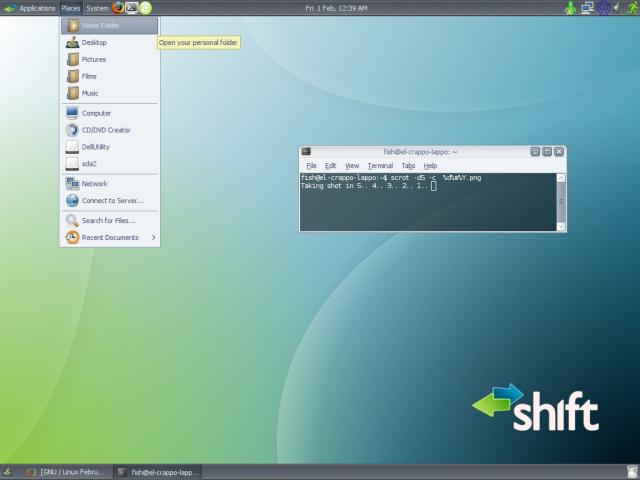Open network computers tray icon
Screen dimensions: 640x480
587,8
